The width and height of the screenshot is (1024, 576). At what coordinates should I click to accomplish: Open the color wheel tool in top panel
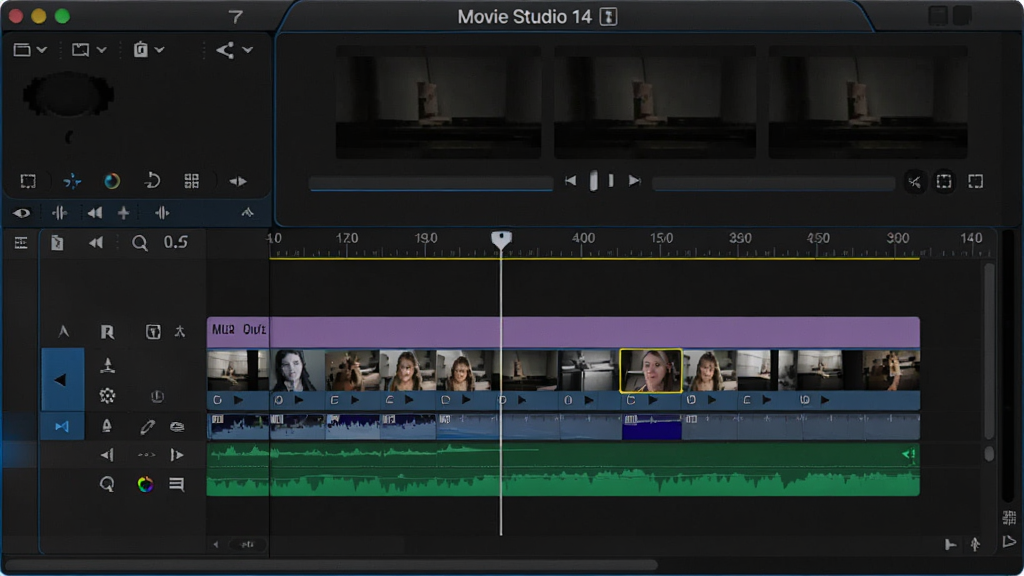(x=112, y=181)
